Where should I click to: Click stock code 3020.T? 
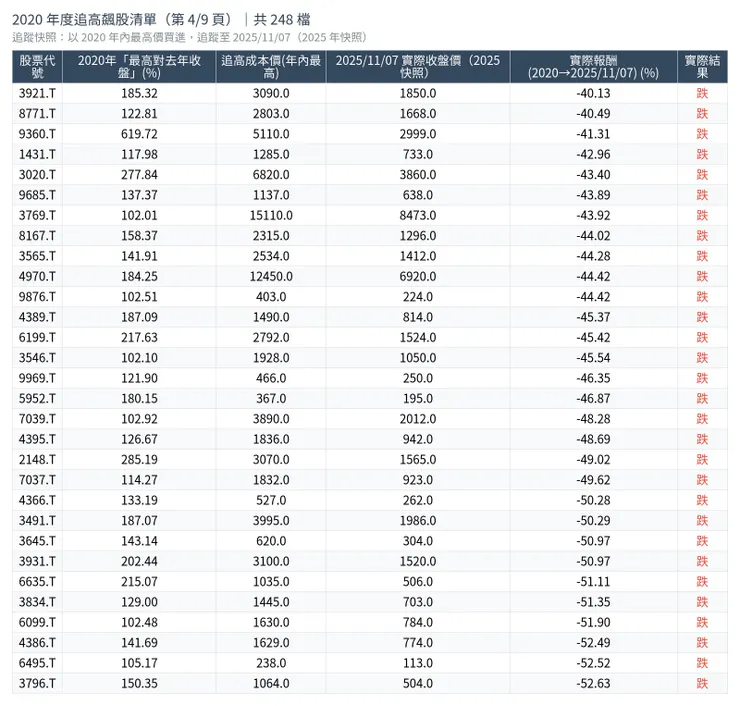[x=37, y=175]
